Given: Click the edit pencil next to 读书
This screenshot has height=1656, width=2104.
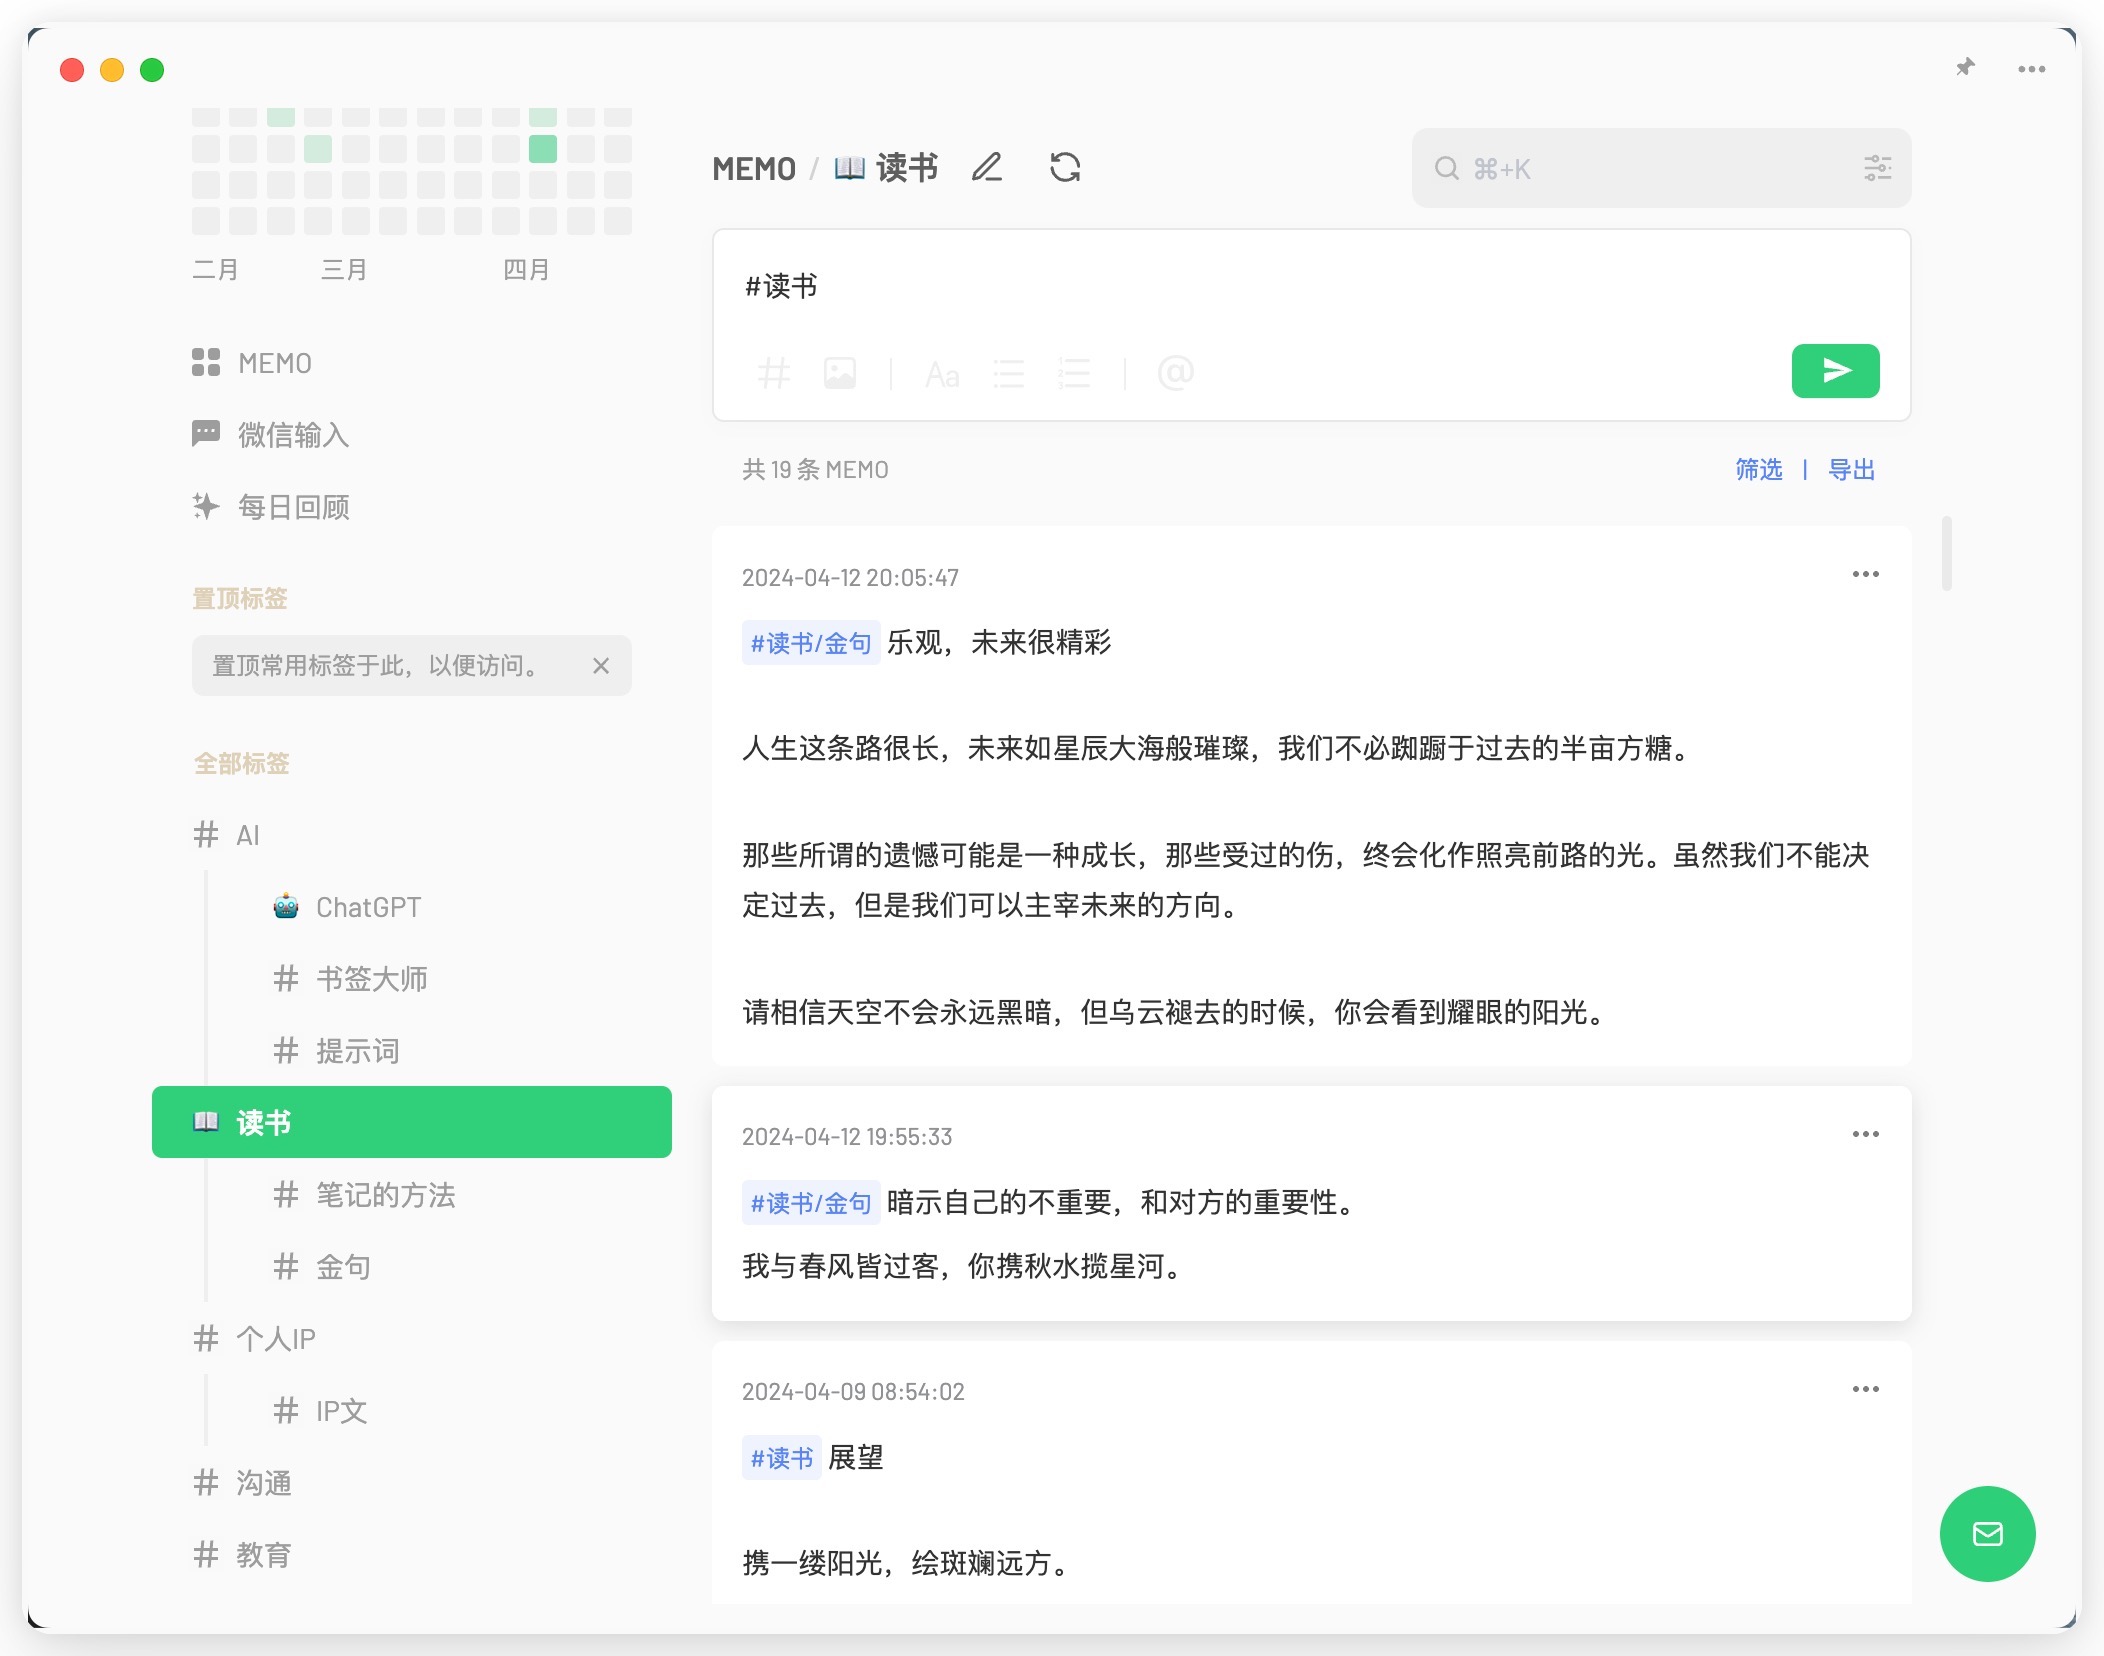Looking at the screenshot, I should [986, 168].
